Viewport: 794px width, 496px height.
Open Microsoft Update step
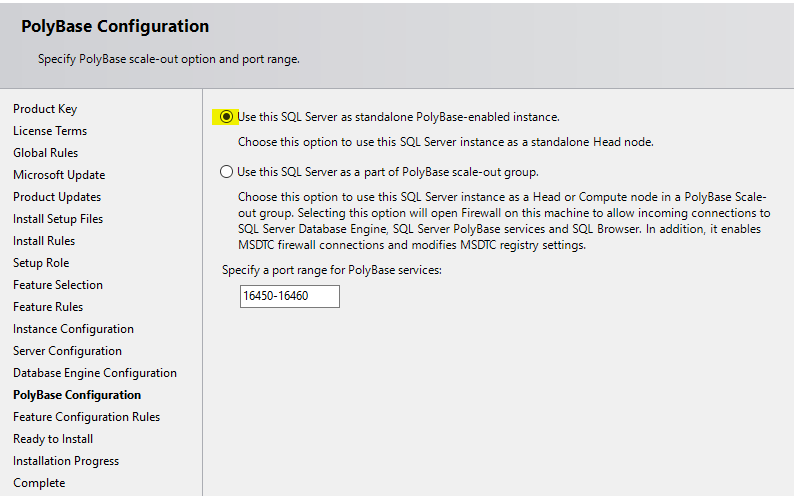(59, 175)
